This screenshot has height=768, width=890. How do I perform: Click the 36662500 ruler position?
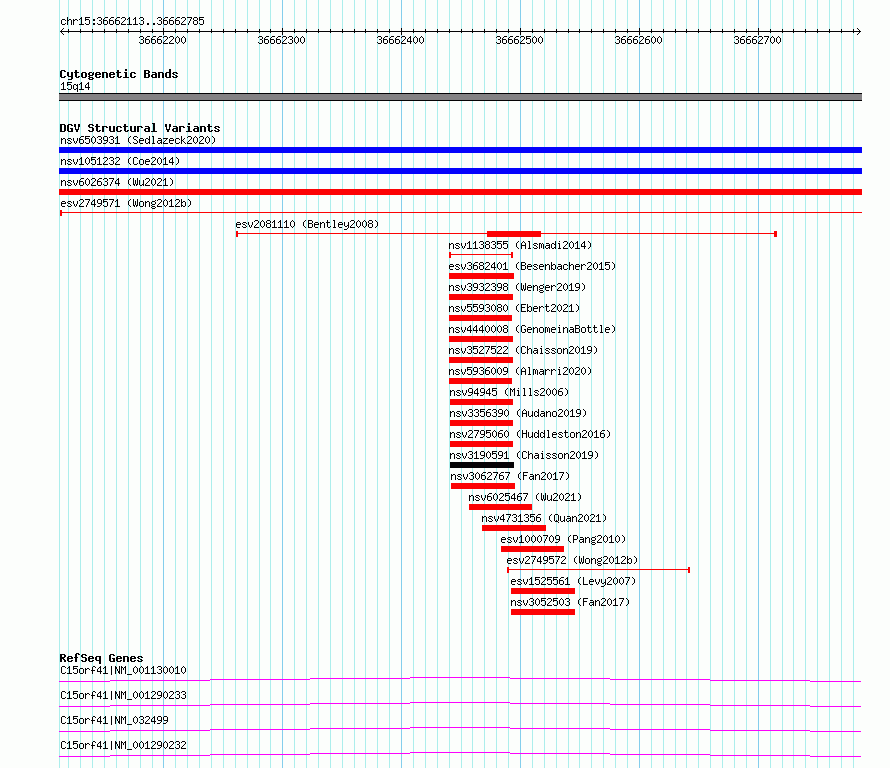click(519, 40)
